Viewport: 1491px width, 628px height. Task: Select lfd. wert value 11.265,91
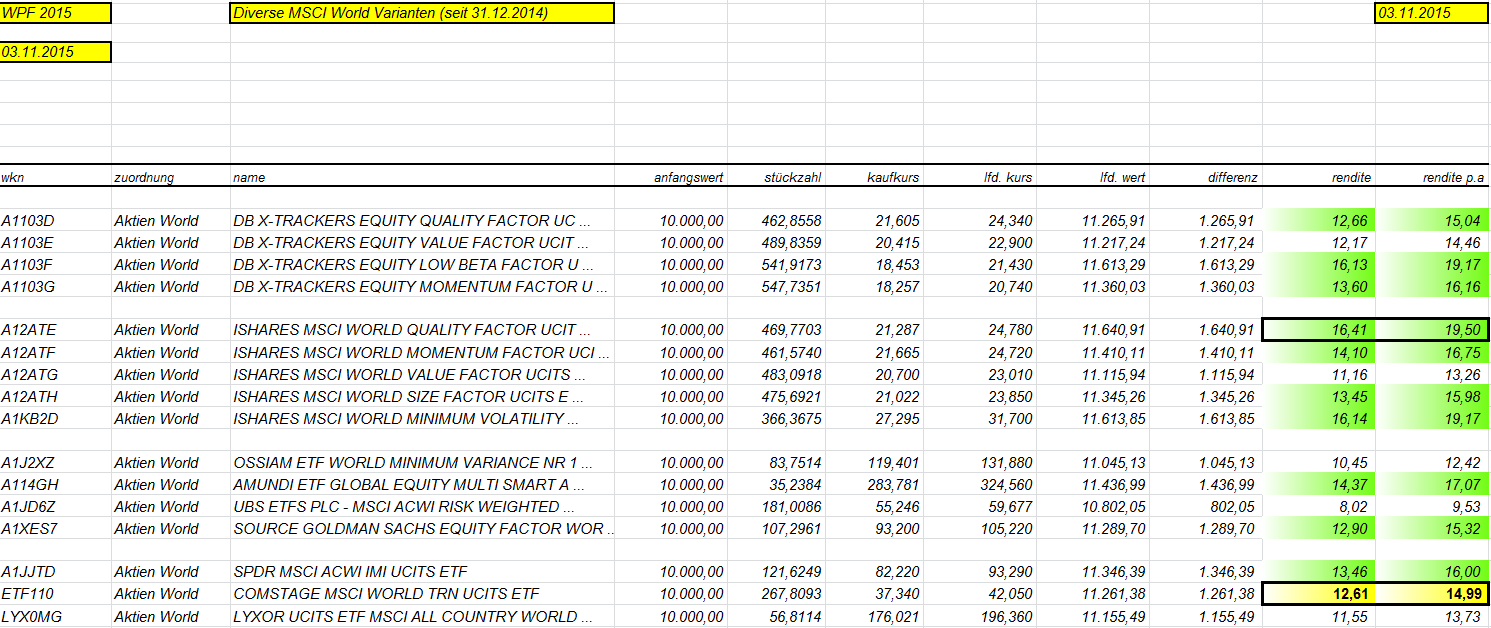point(1092,220)
